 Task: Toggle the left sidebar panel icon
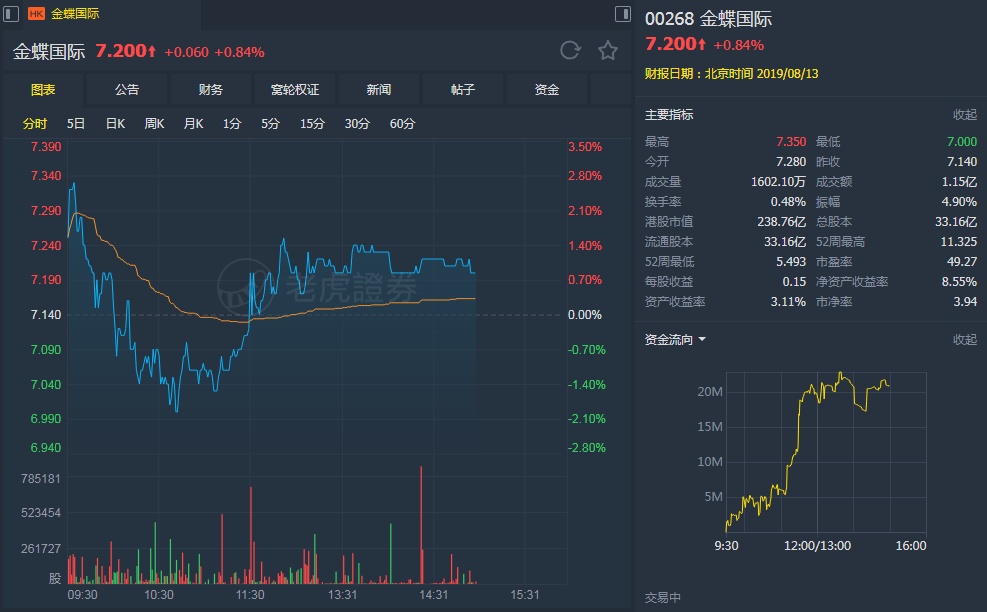[x=11, y=13]
